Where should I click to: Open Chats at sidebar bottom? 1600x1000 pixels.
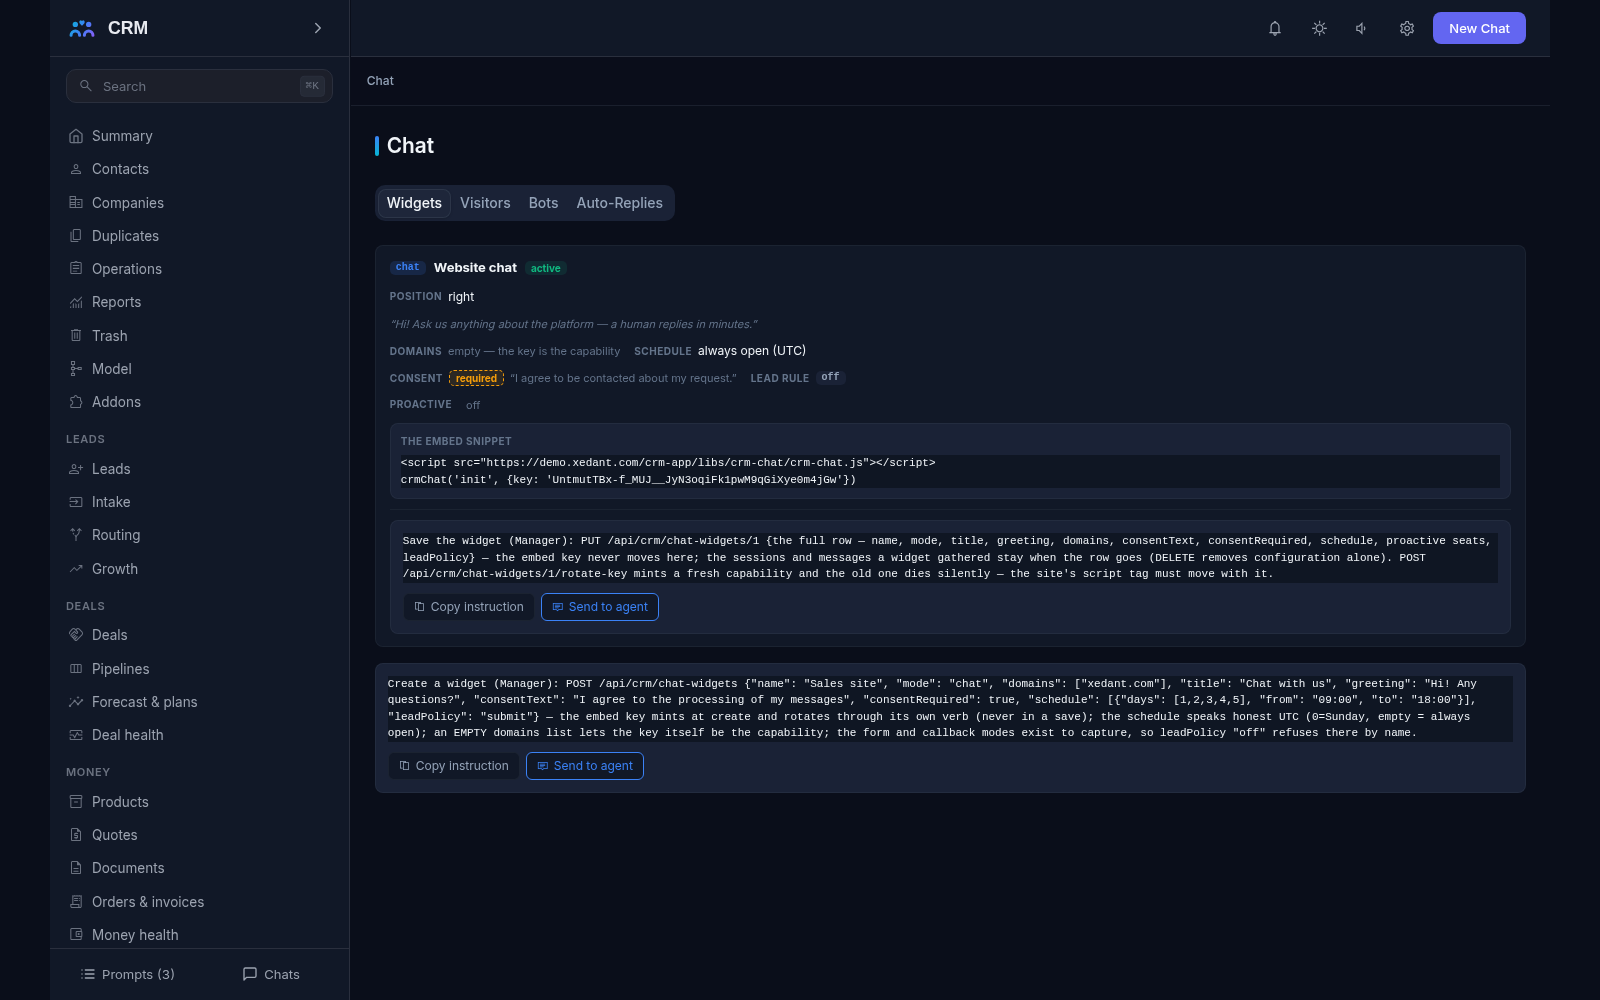[x=271, y=974]
